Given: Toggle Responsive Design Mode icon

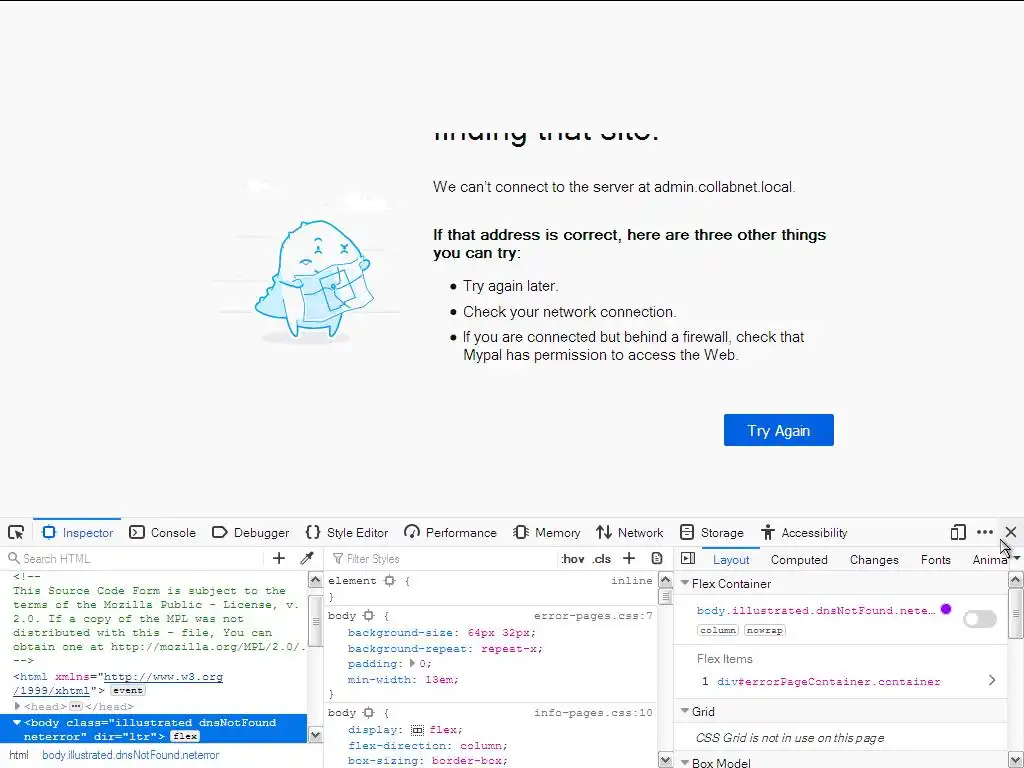Looking at the screenshot, I should pyautogui.click(x=957, y=532).
